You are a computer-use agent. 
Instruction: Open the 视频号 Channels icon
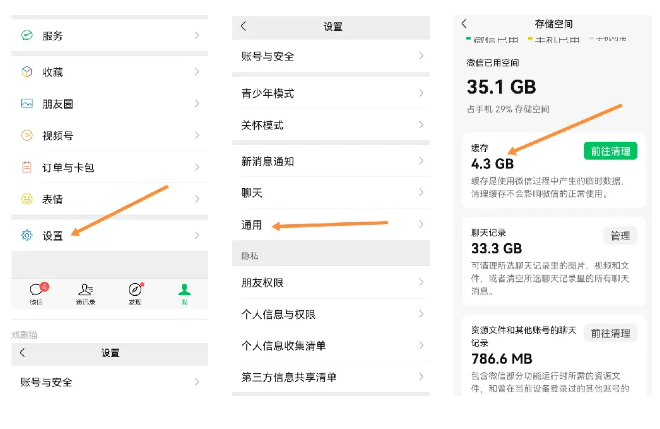(27, 136)
